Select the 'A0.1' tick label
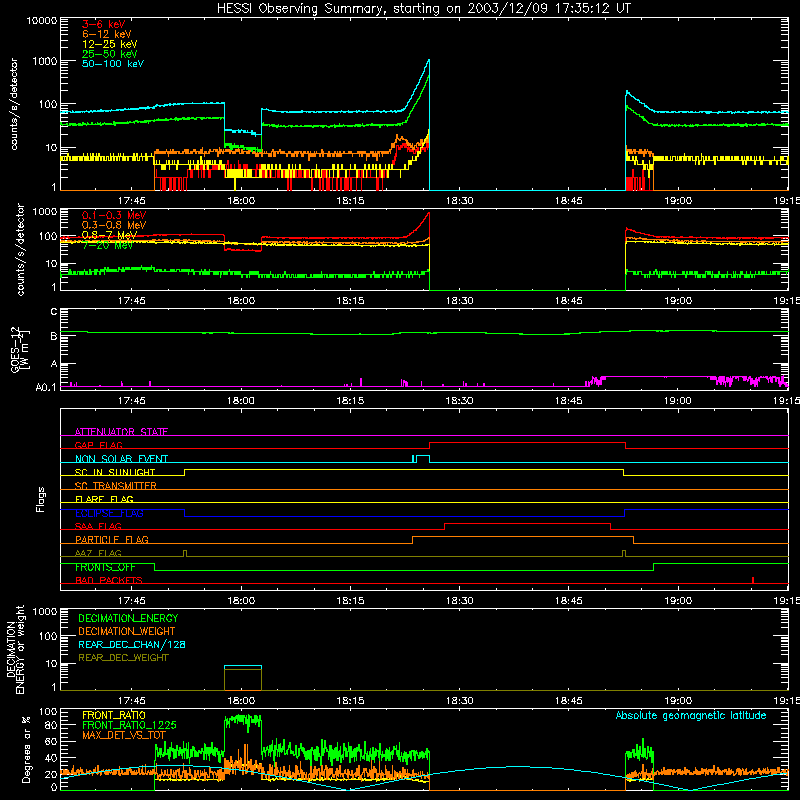 click(x=46, y=388)
